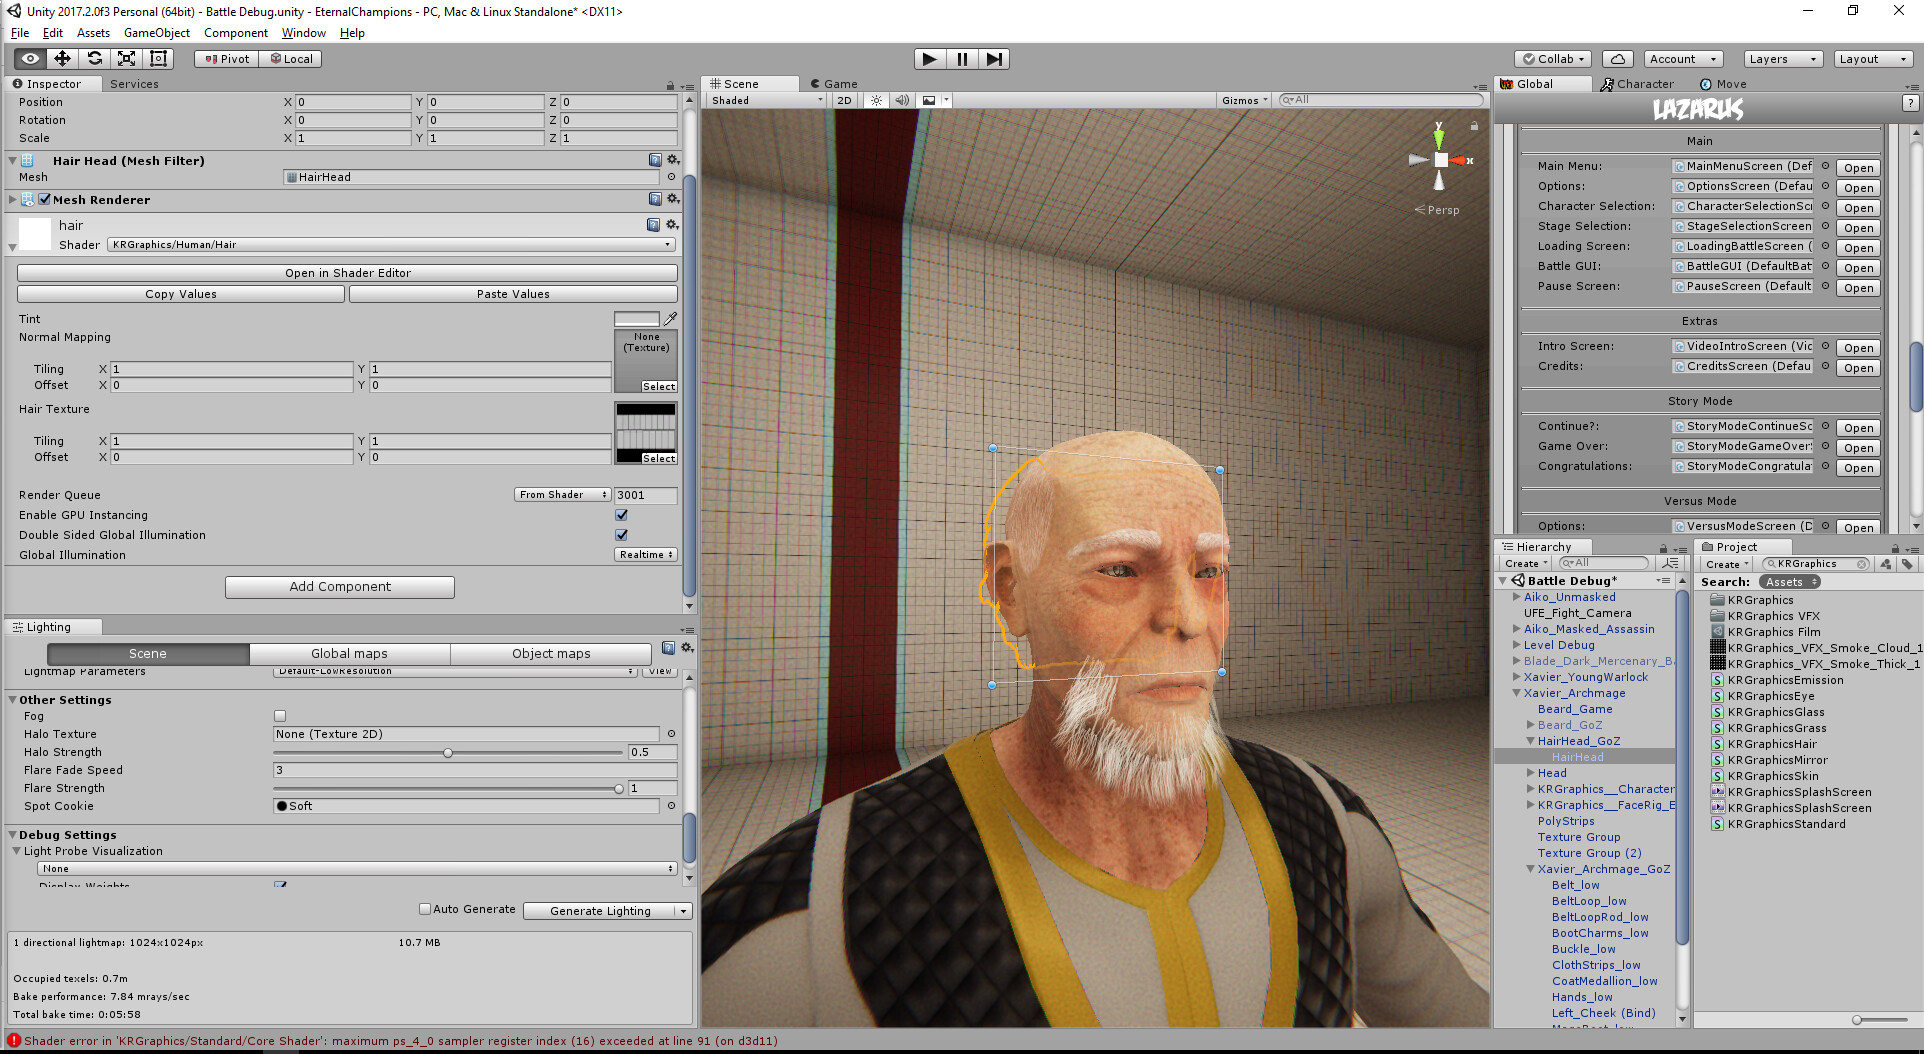Select the Rect Transform tool
This screenshot has height=1054, width=1924.
(158, 58)
